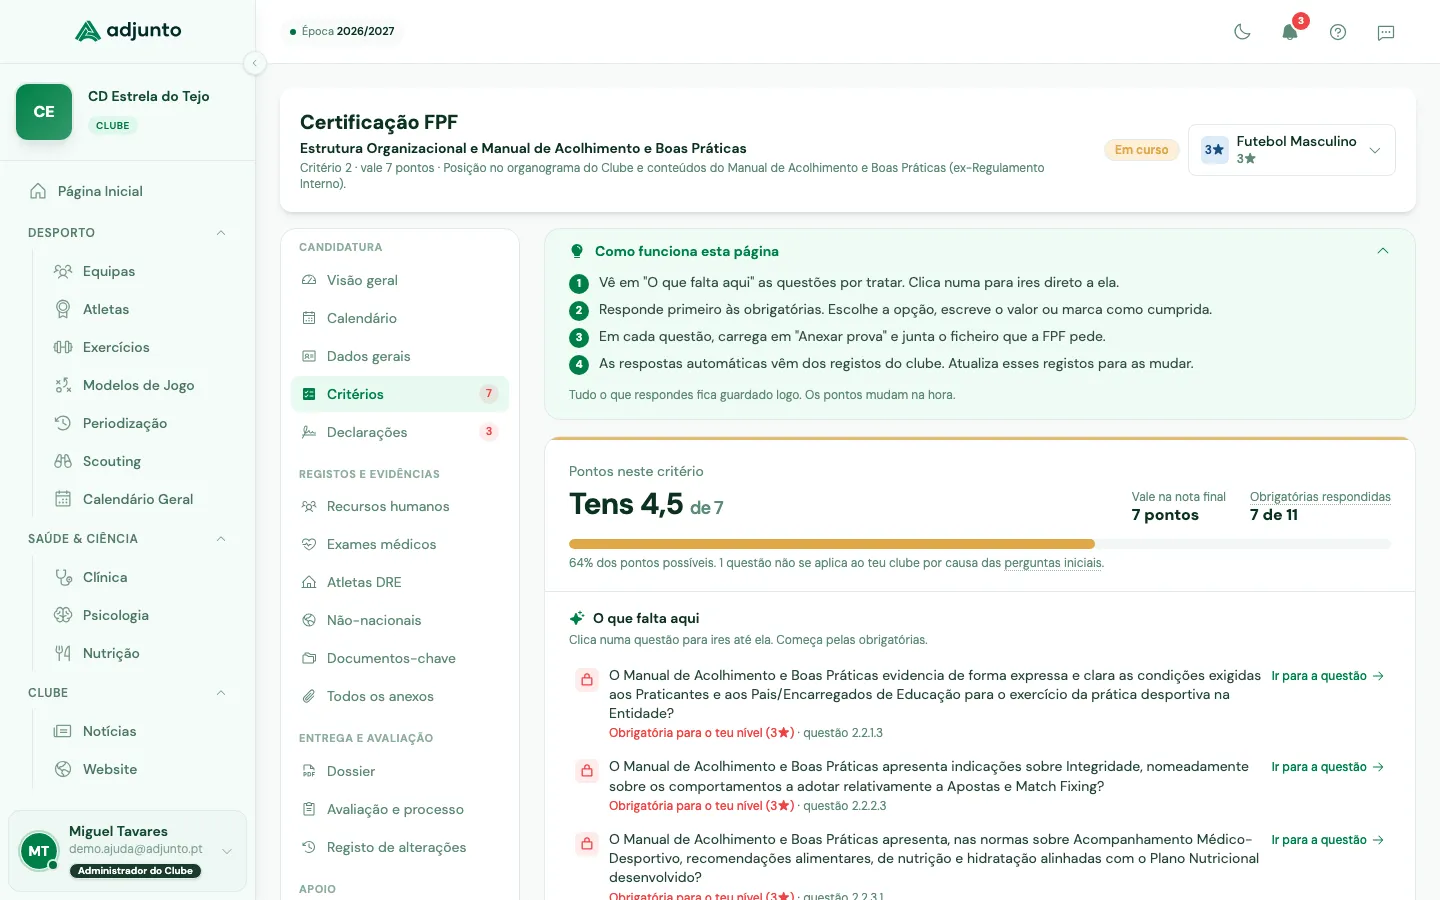Viewport: 1440px width, 900px height.
Task: Click the Modelos de Jogo icon
Action: (63, 385)
